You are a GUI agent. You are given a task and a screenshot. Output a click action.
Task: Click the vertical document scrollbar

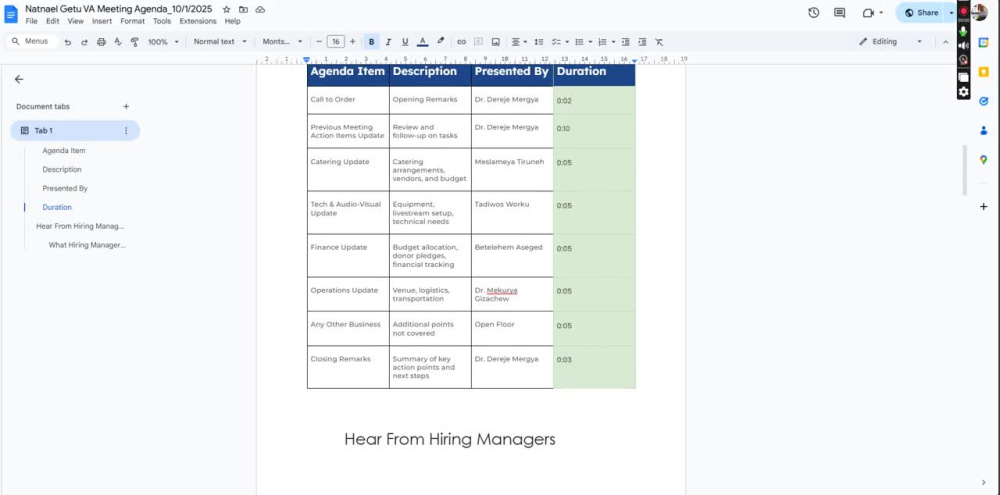964,170
